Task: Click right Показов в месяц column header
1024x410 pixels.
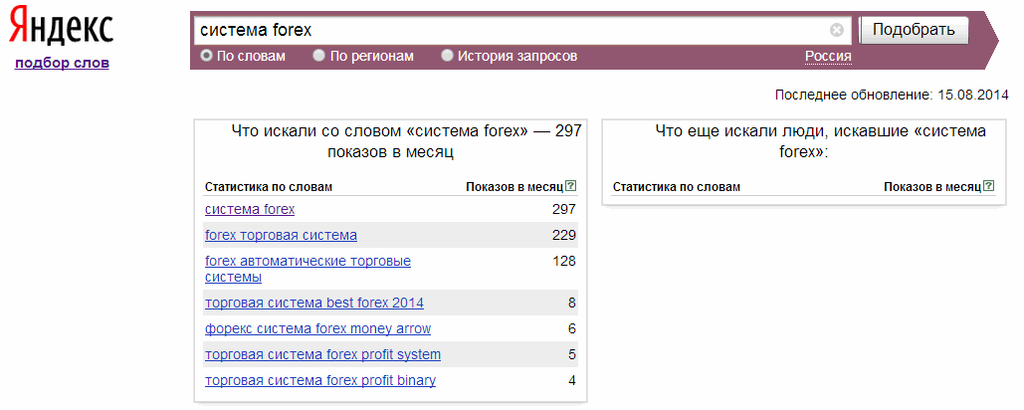Action: [x=933, y=187]
